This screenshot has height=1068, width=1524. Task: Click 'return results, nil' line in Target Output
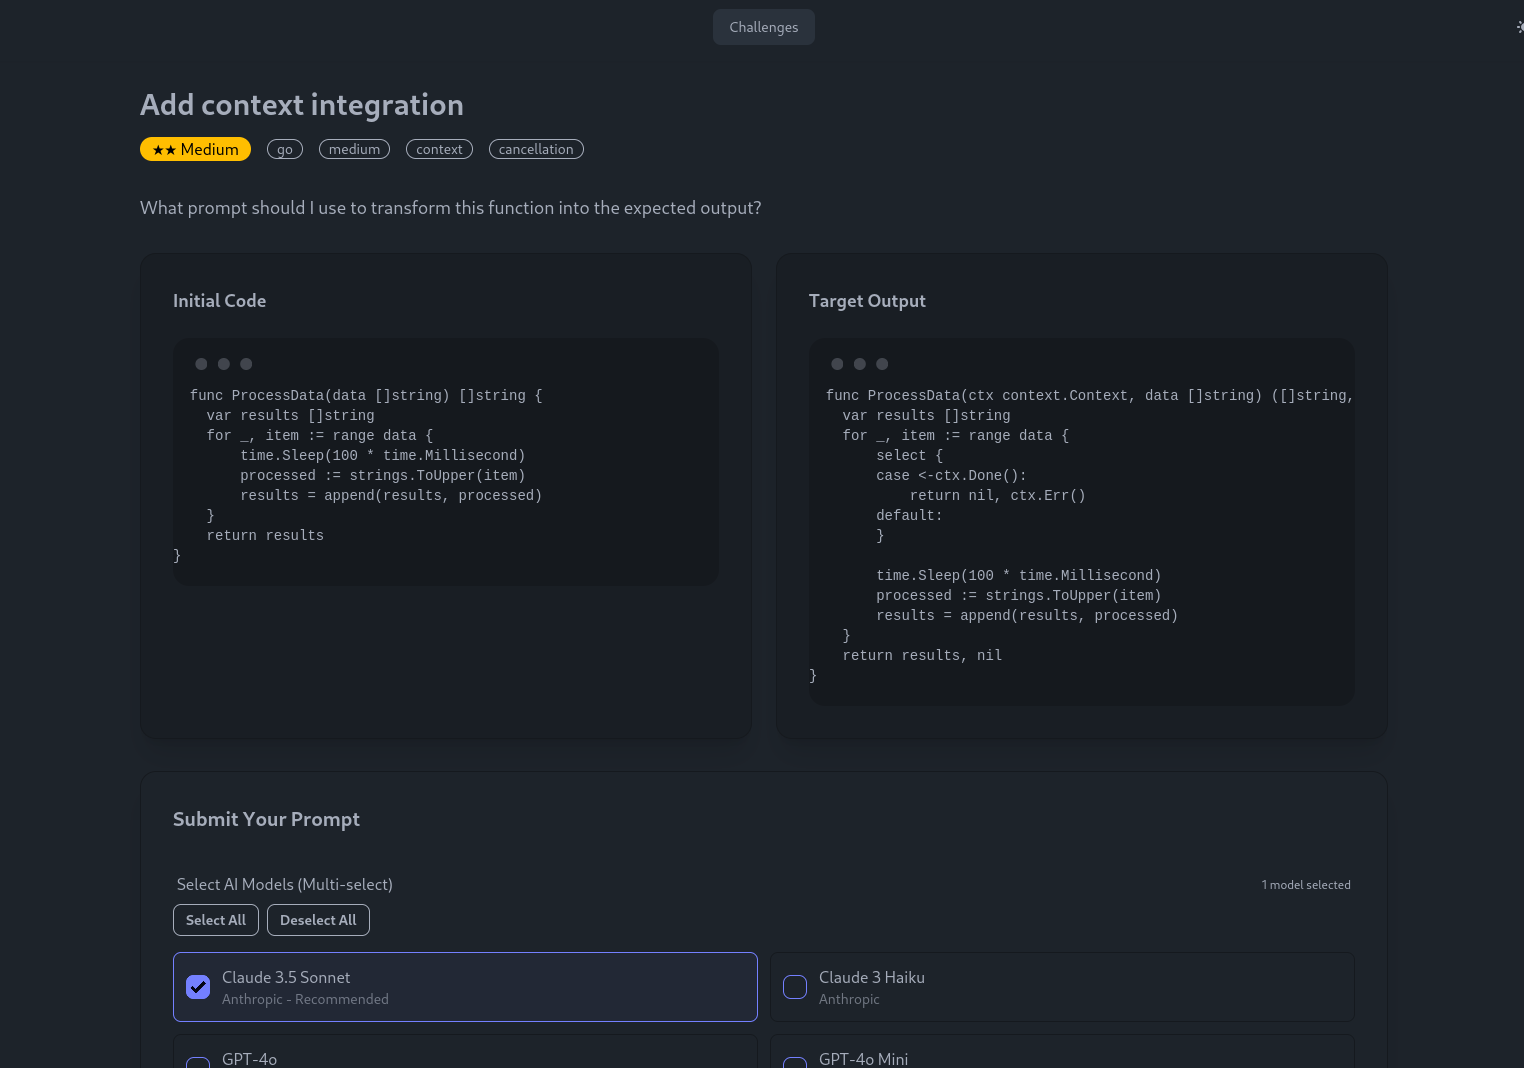tap(922, 656)
